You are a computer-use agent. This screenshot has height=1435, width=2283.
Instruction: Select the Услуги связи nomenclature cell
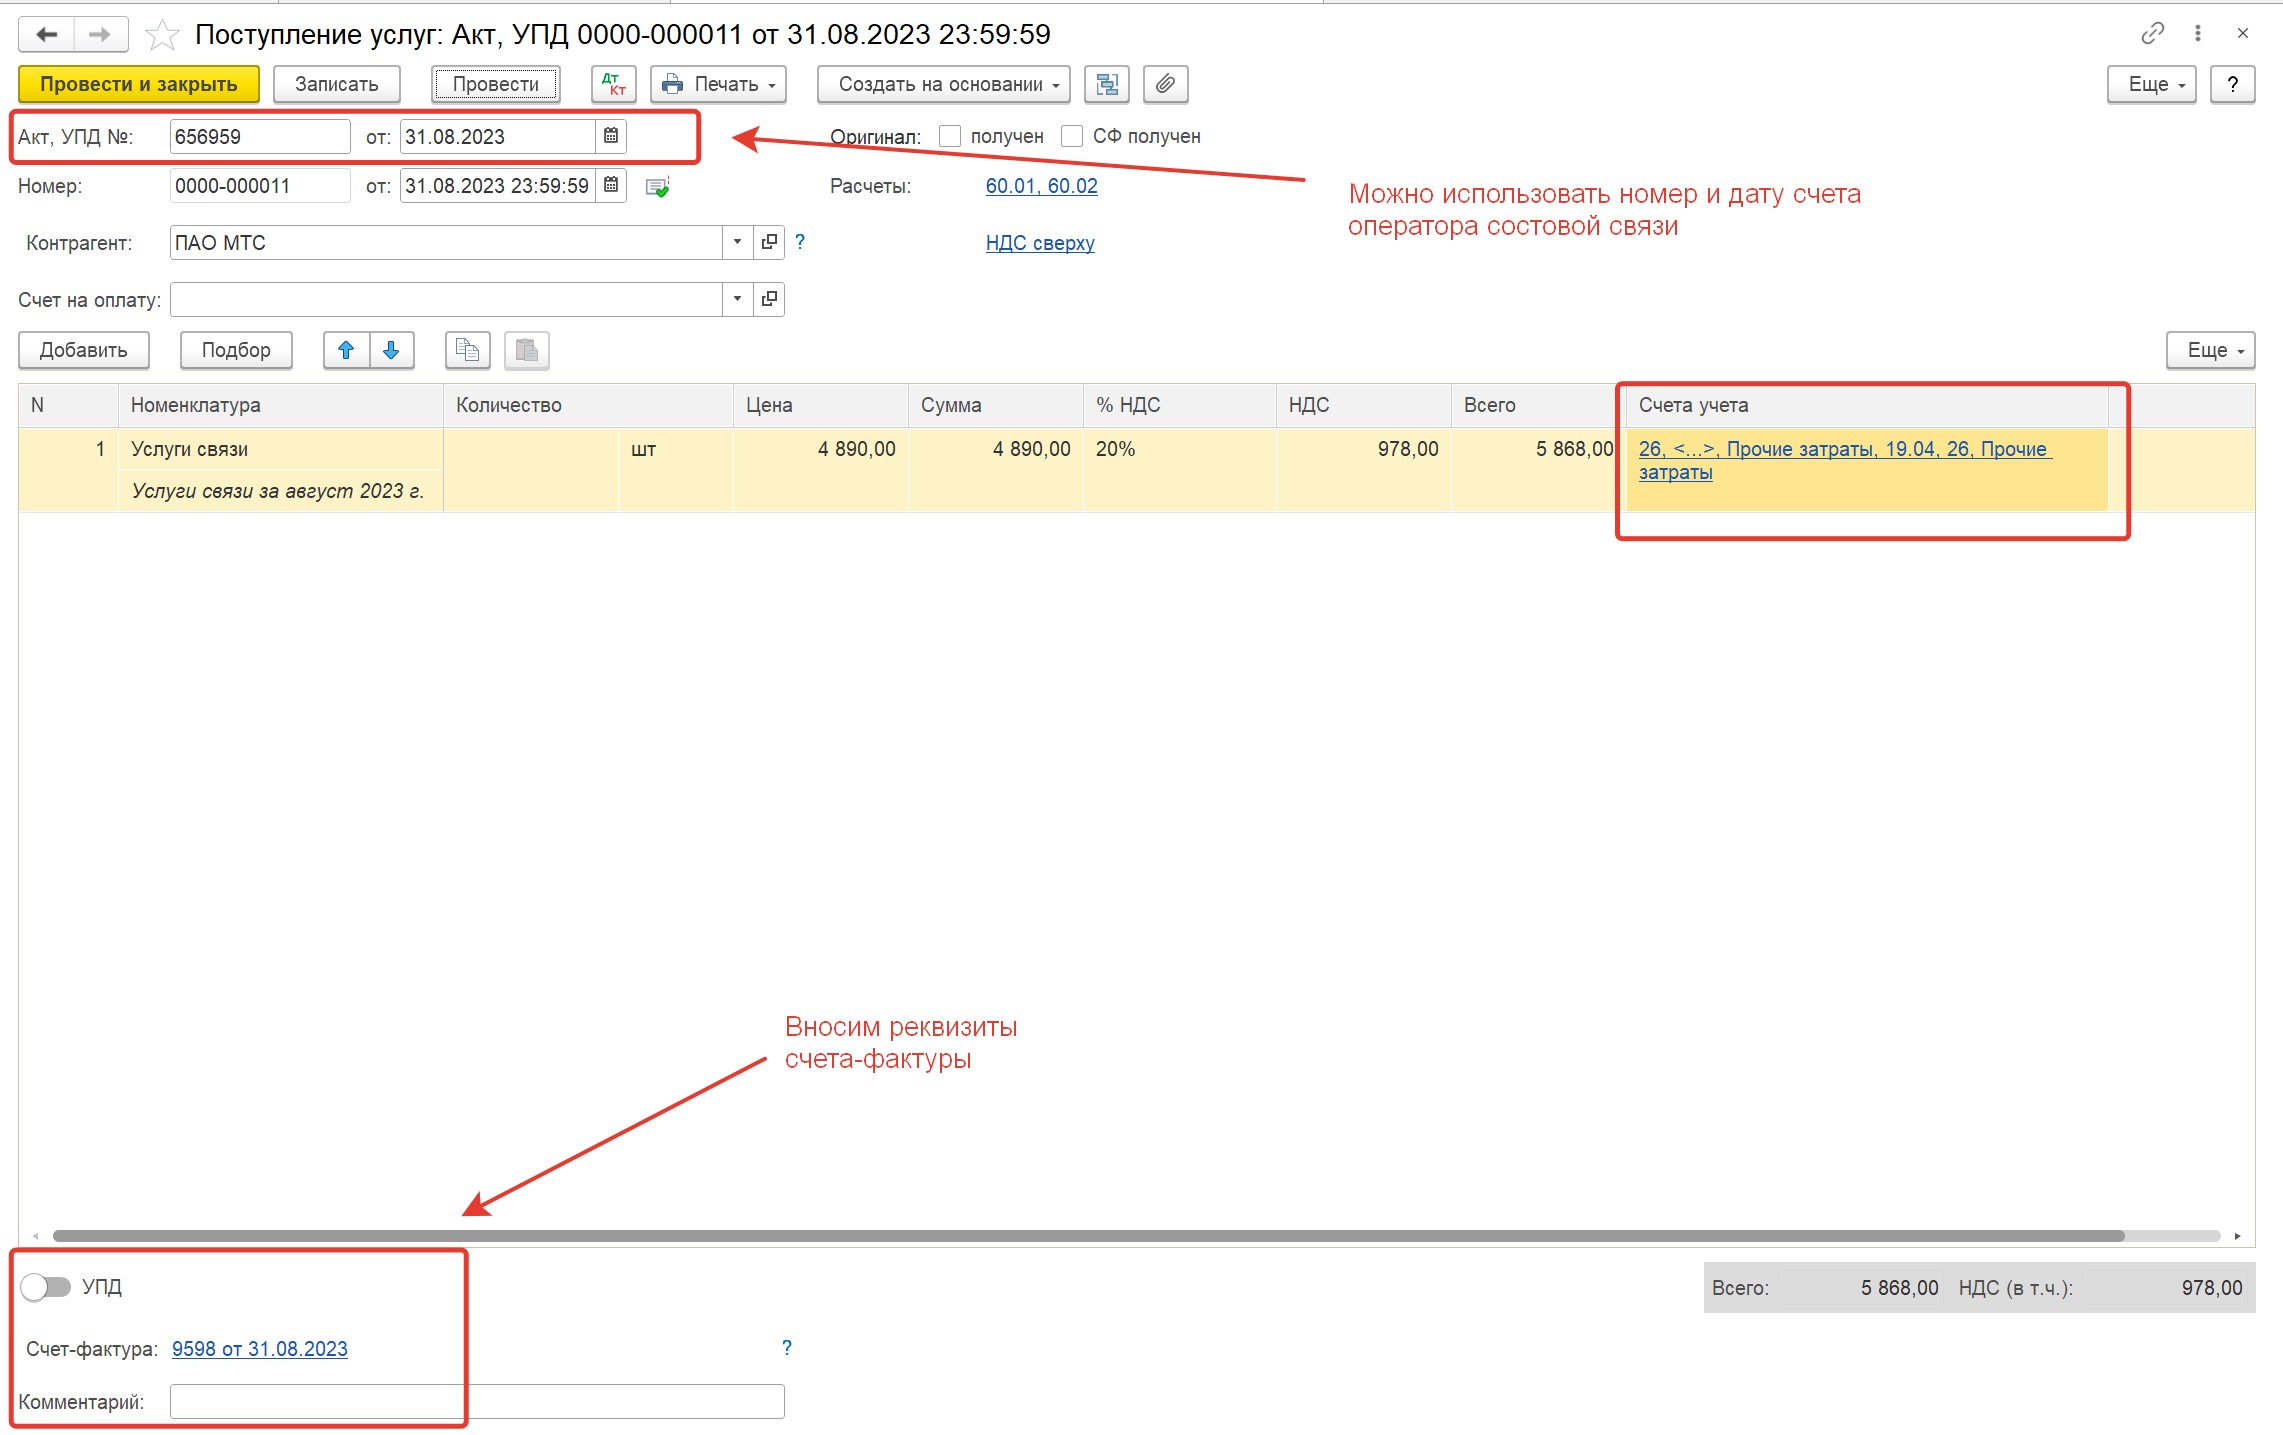pos(281,449)
